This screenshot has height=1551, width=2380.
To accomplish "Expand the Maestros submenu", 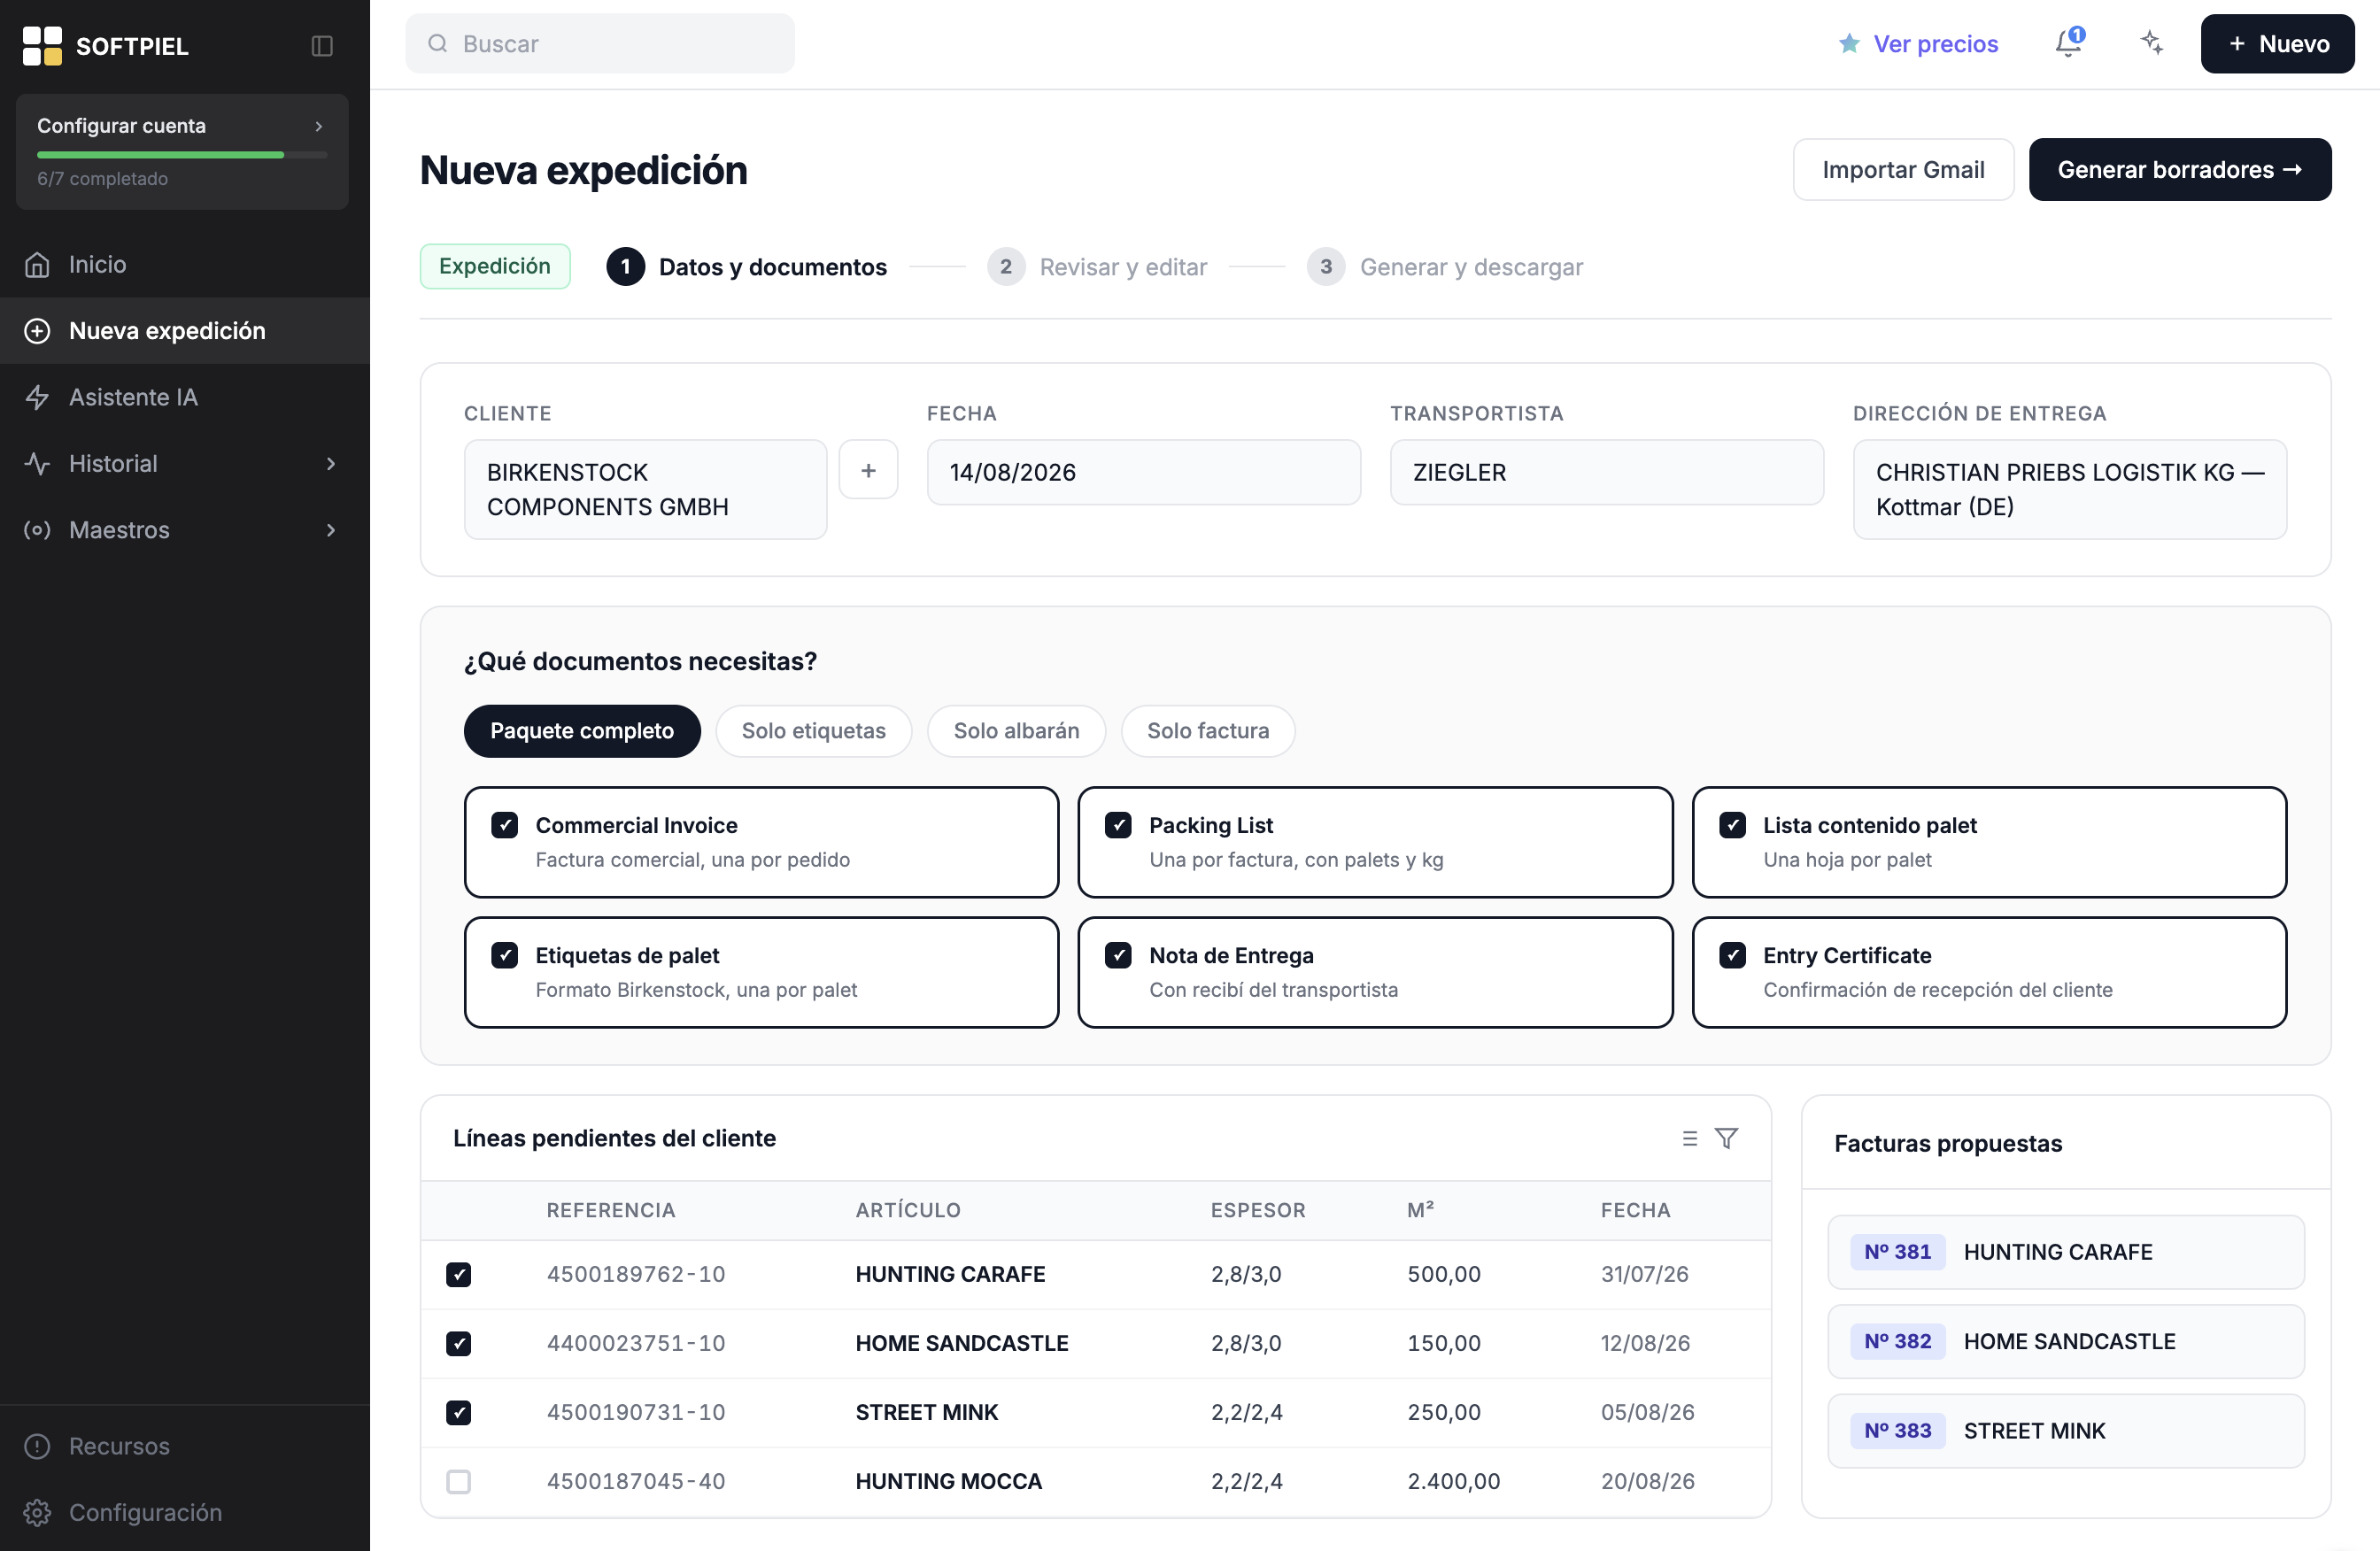I will [331, 530].
